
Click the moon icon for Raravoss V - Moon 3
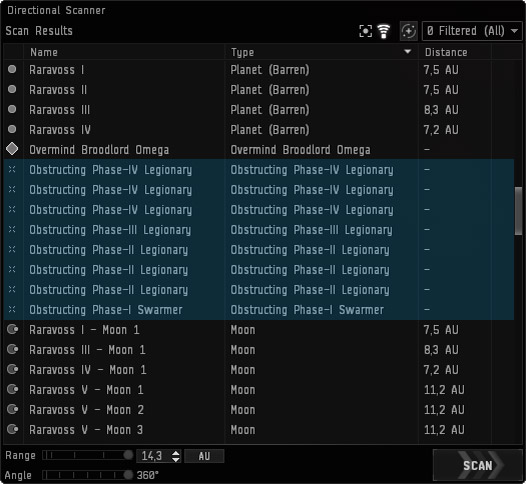(x=13, y=429)
